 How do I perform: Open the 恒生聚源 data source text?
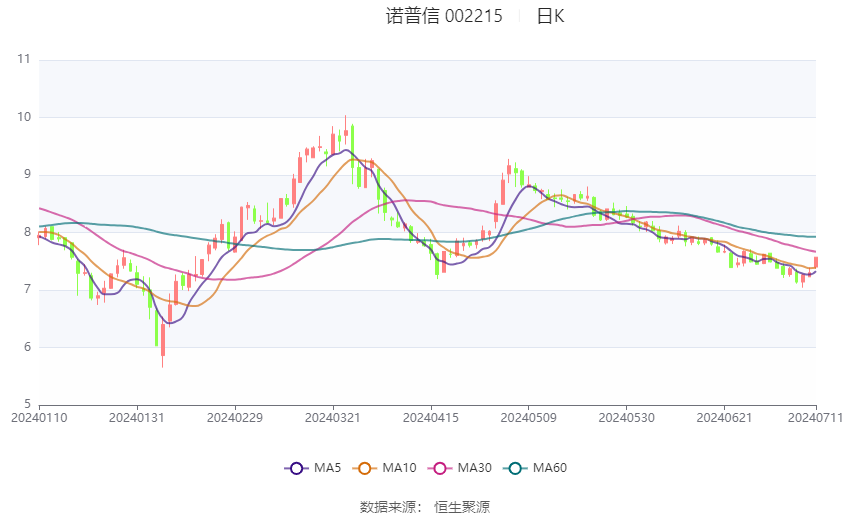[462, 507]
